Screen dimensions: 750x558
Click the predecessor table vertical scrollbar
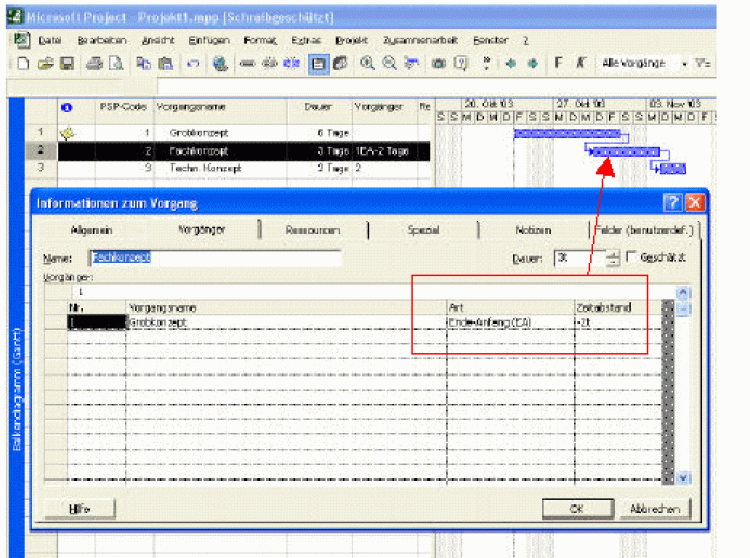[x=683, y=390]
